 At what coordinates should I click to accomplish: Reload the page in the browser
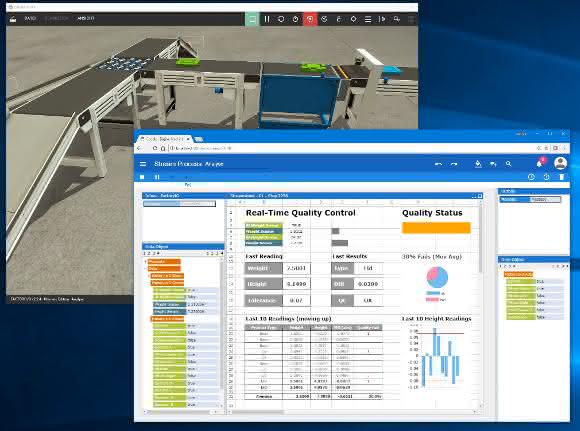coord(155,148)
